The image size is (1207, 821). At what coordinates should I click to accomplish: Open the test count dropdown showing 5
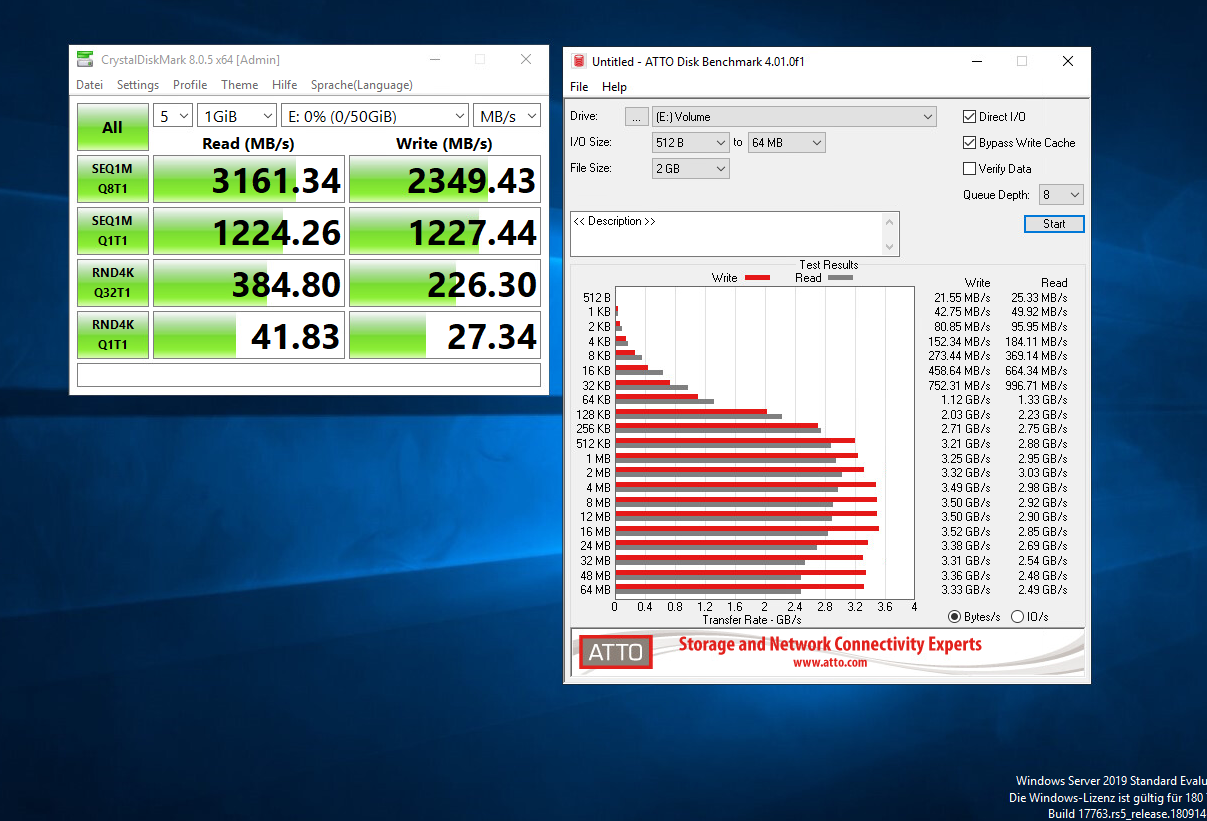tap(172, 116)
